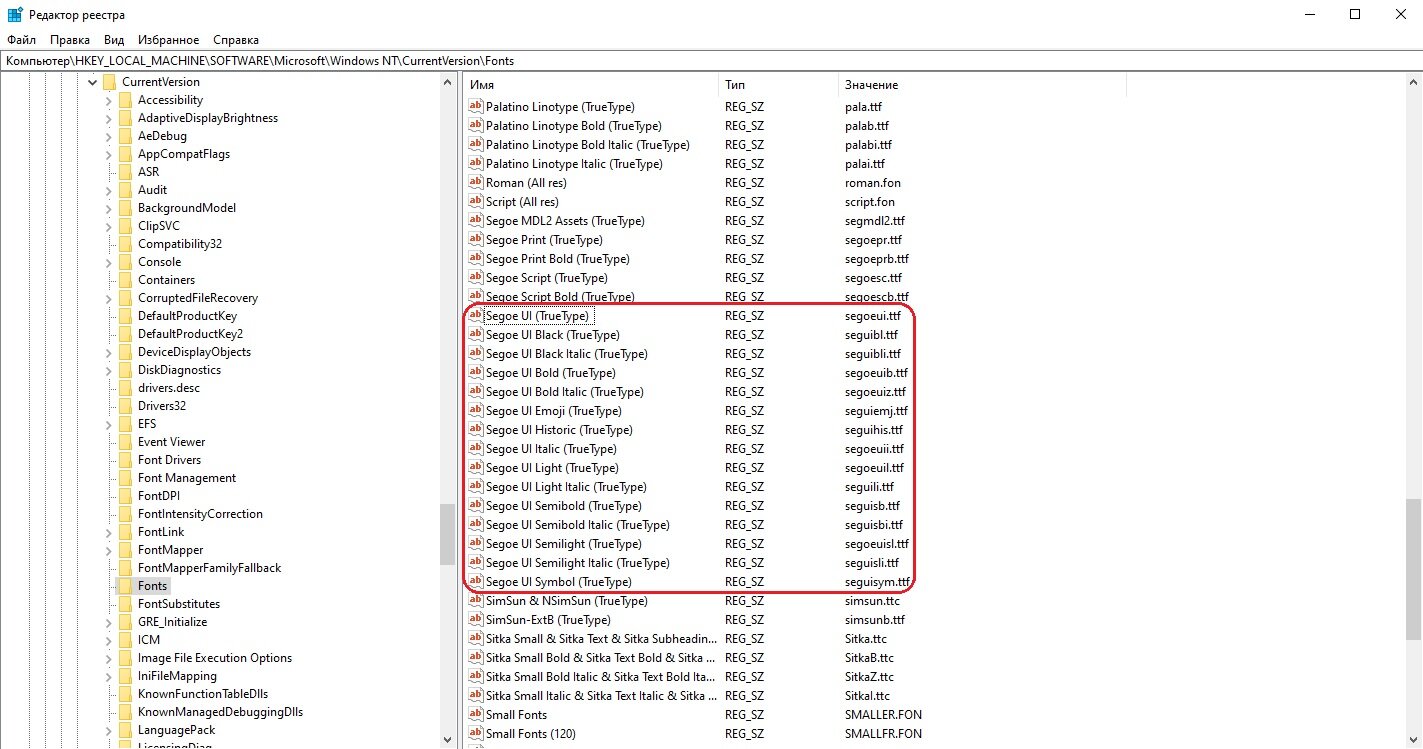Image resolution: width=1423 pixels, height=749 pixels.
Task: Click string icon of Palatino Linotype (TrueType)
Action: click(x=476, y=107)
